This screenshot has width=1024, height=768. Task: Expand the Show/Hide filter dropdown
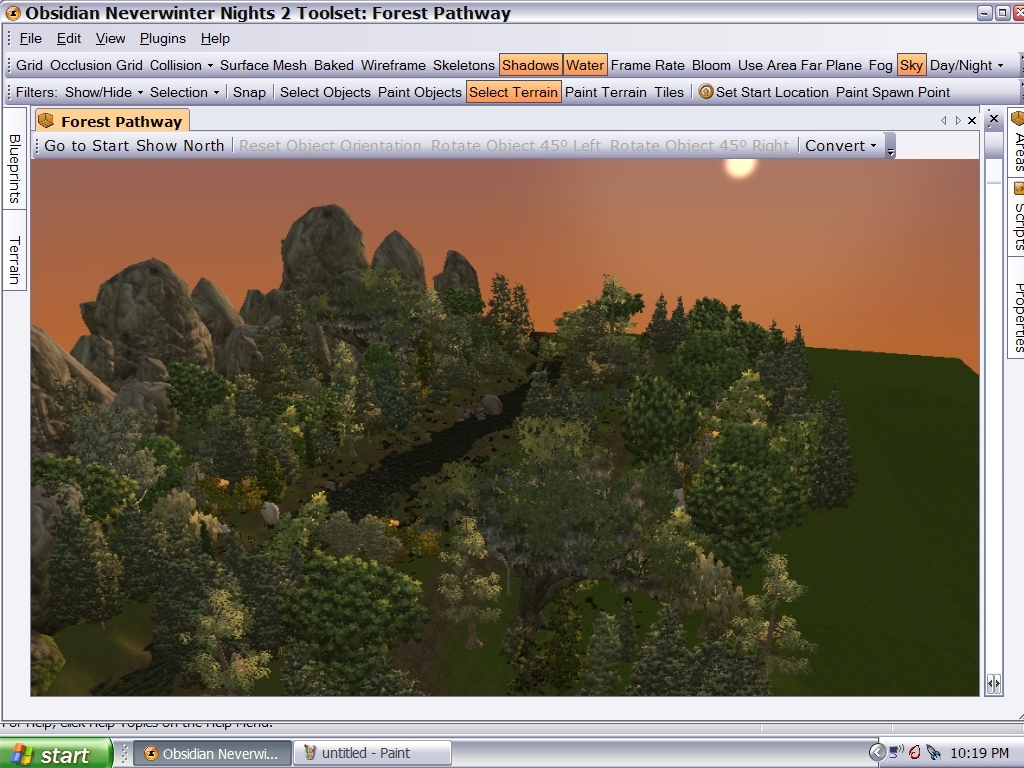pos(104,92)
